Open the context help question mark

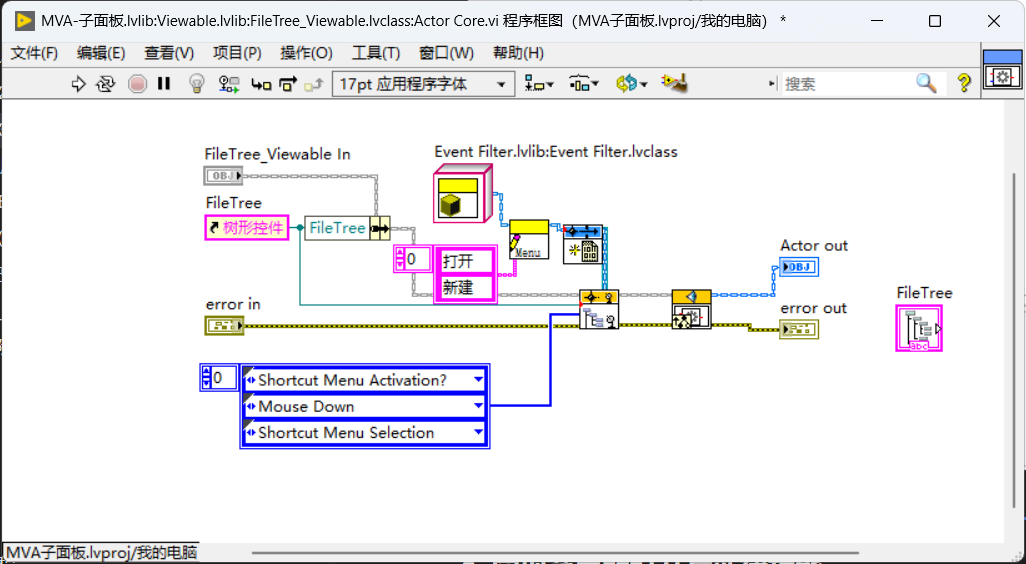click(x=964, y=83)
